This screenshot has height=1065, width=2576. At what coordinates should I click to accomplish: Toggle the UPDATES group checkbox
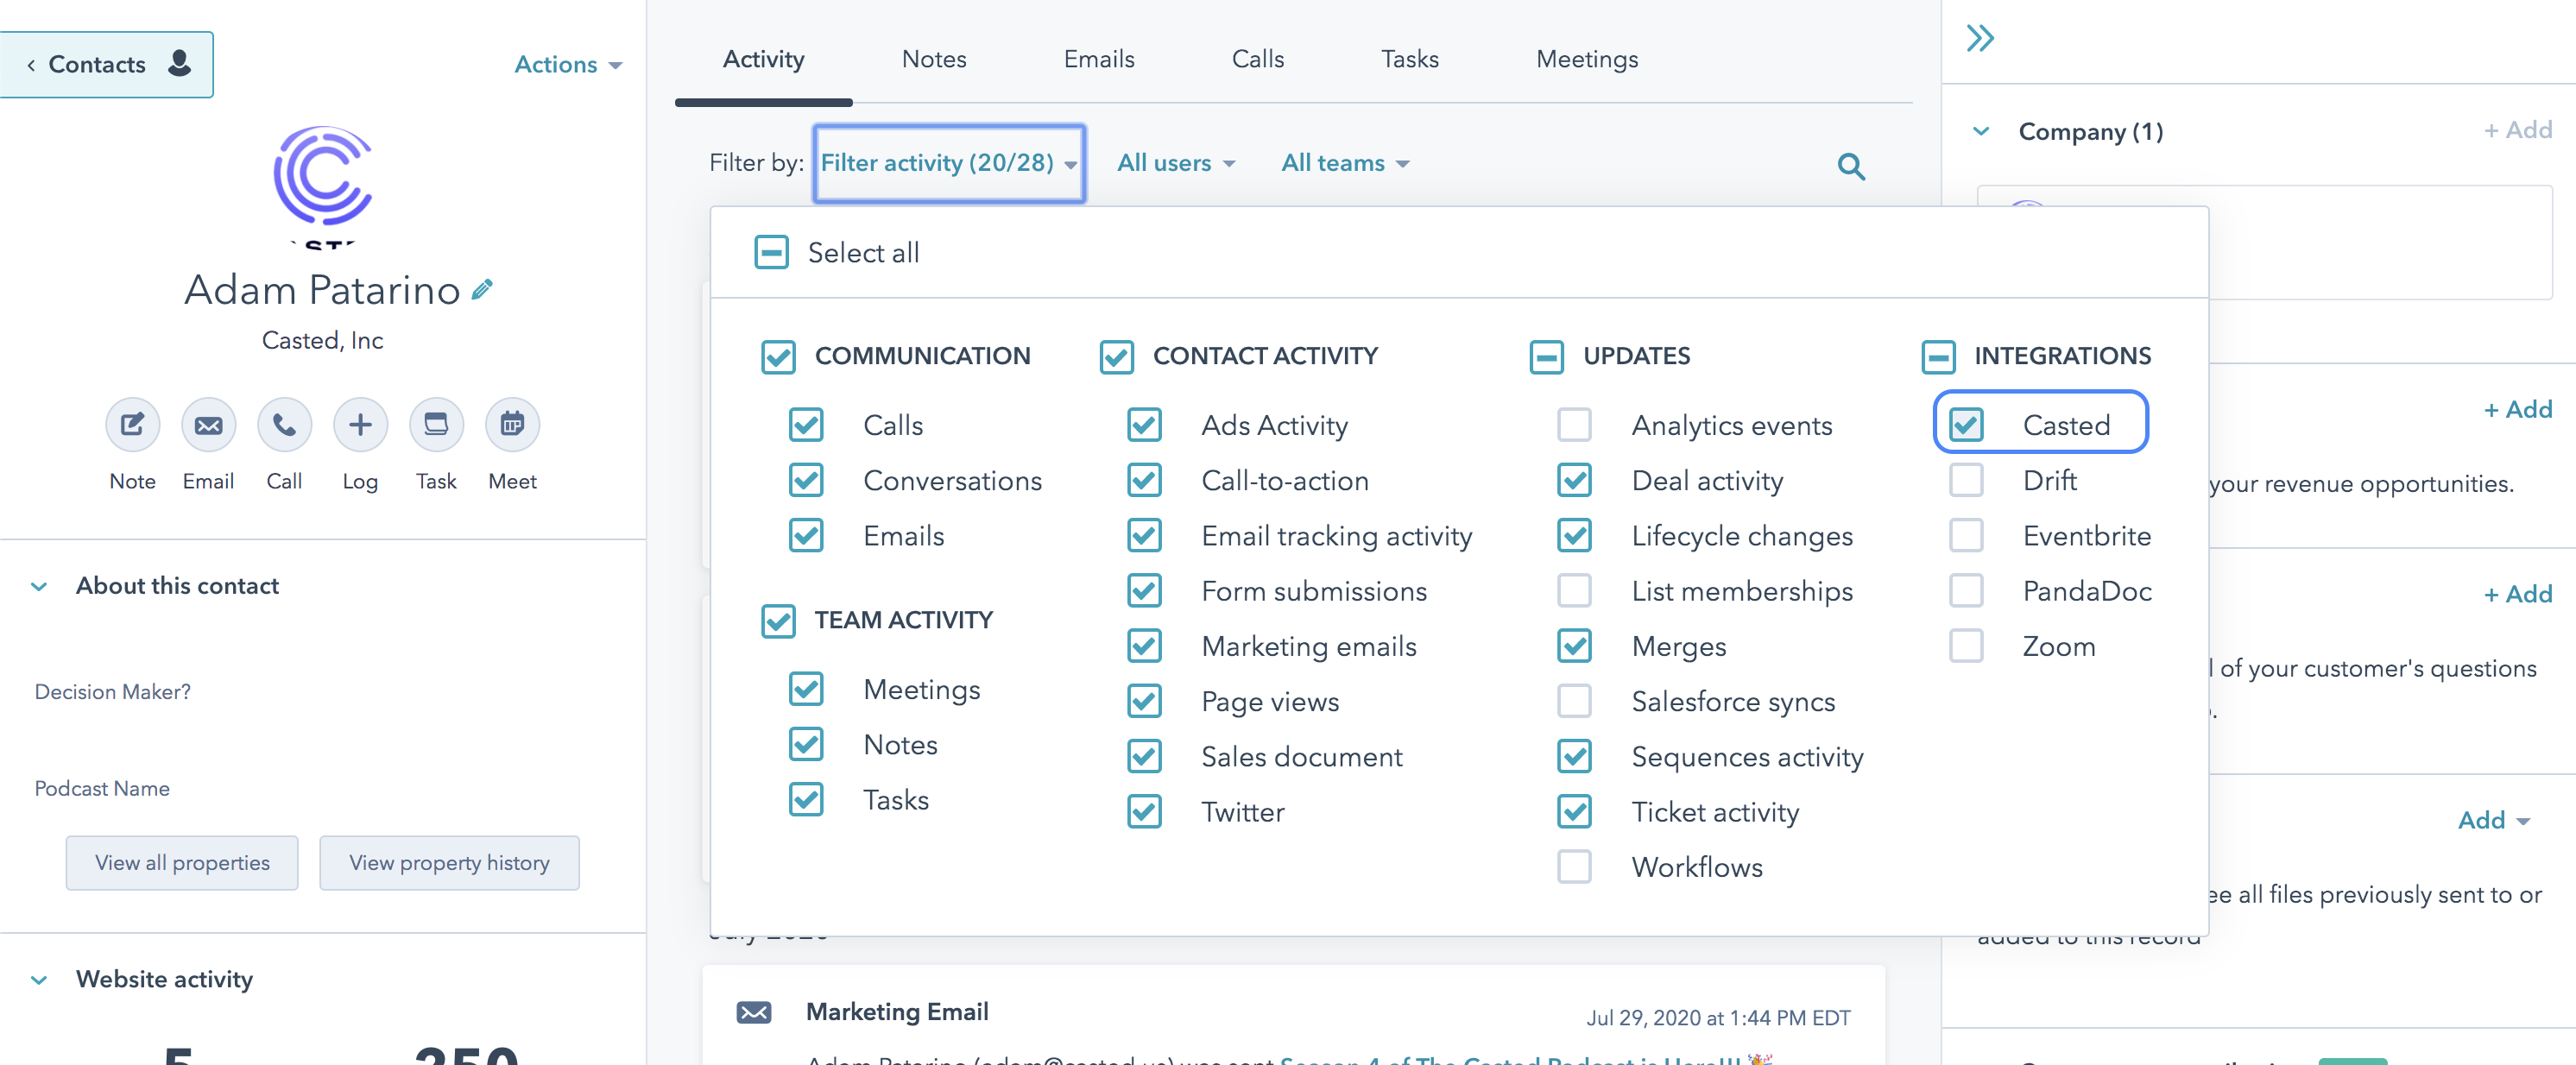(1546, 356)
